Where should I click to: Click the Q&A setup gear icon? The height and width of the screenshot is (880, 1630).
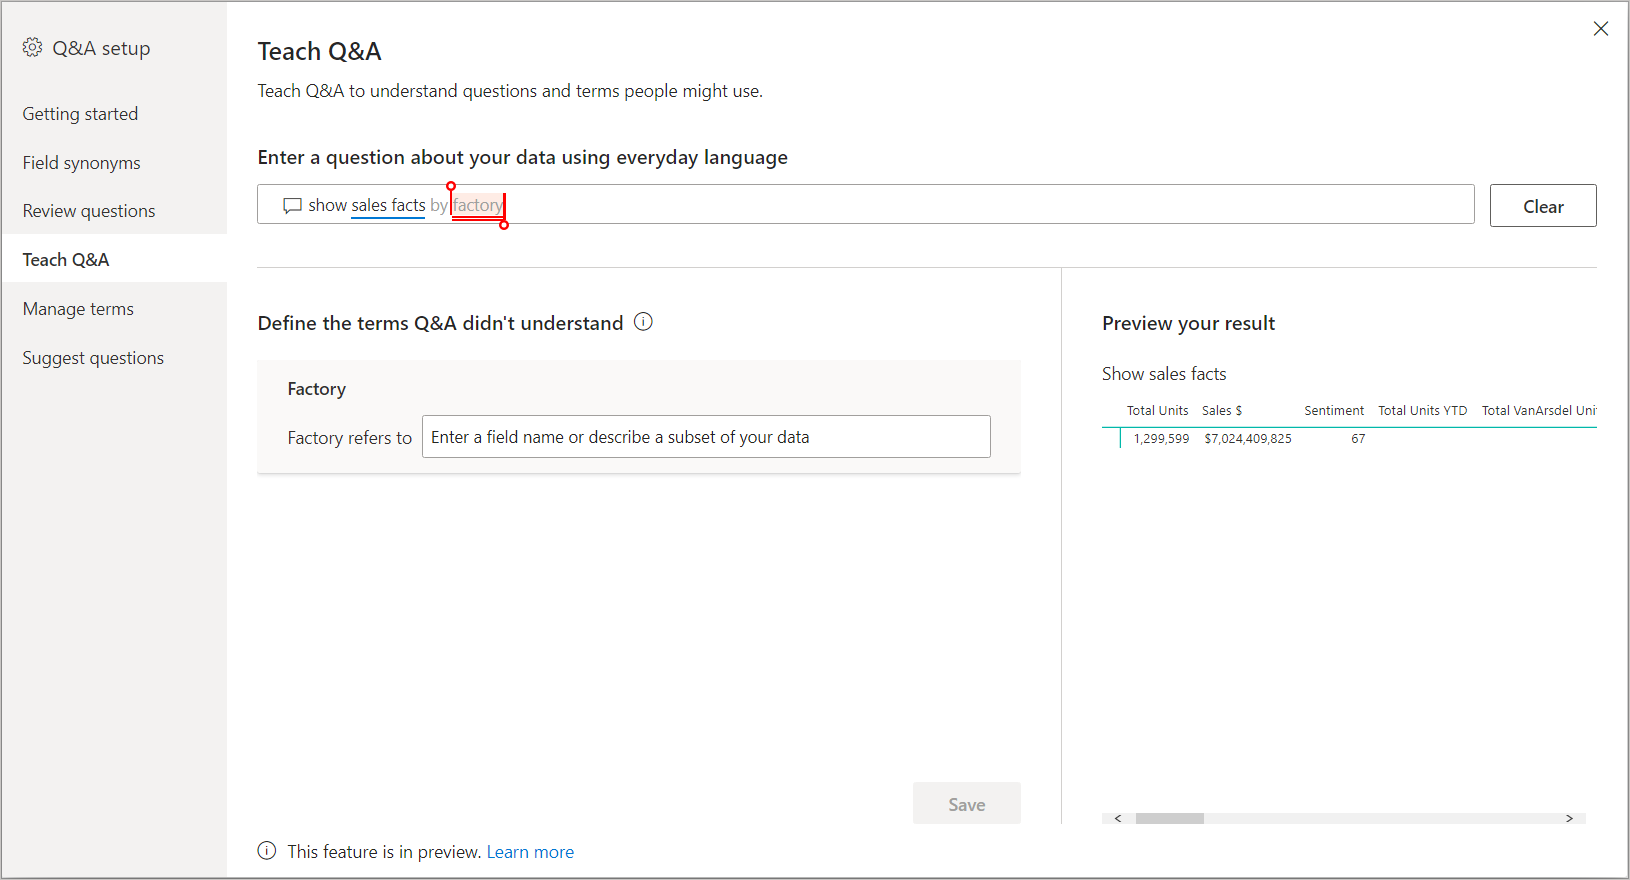[32, 47]
